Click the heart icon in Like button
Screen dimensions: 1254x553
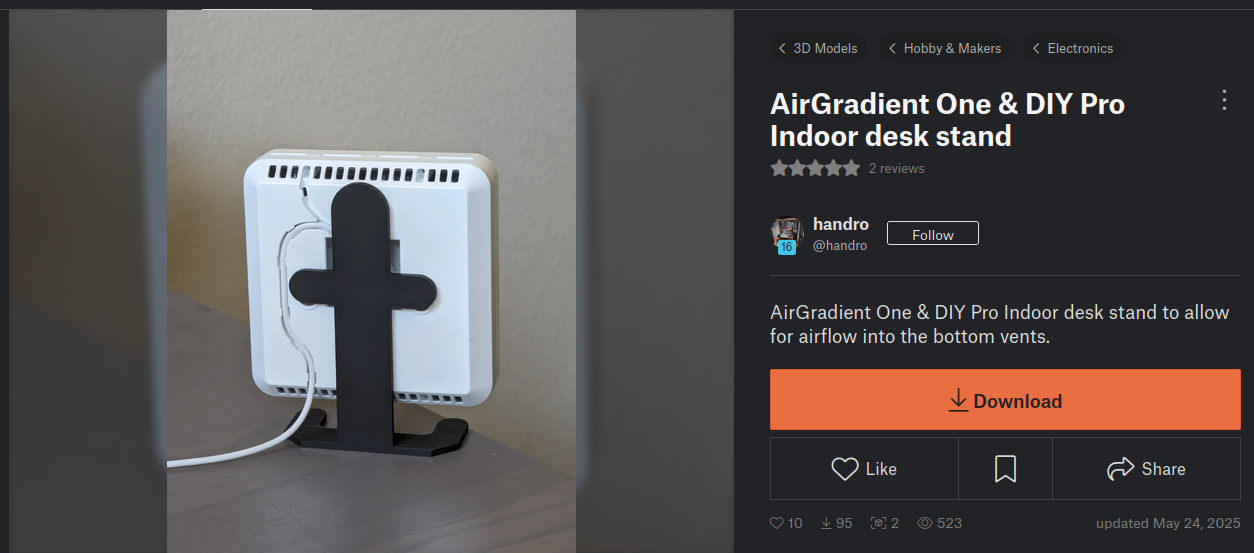(845, 469)
